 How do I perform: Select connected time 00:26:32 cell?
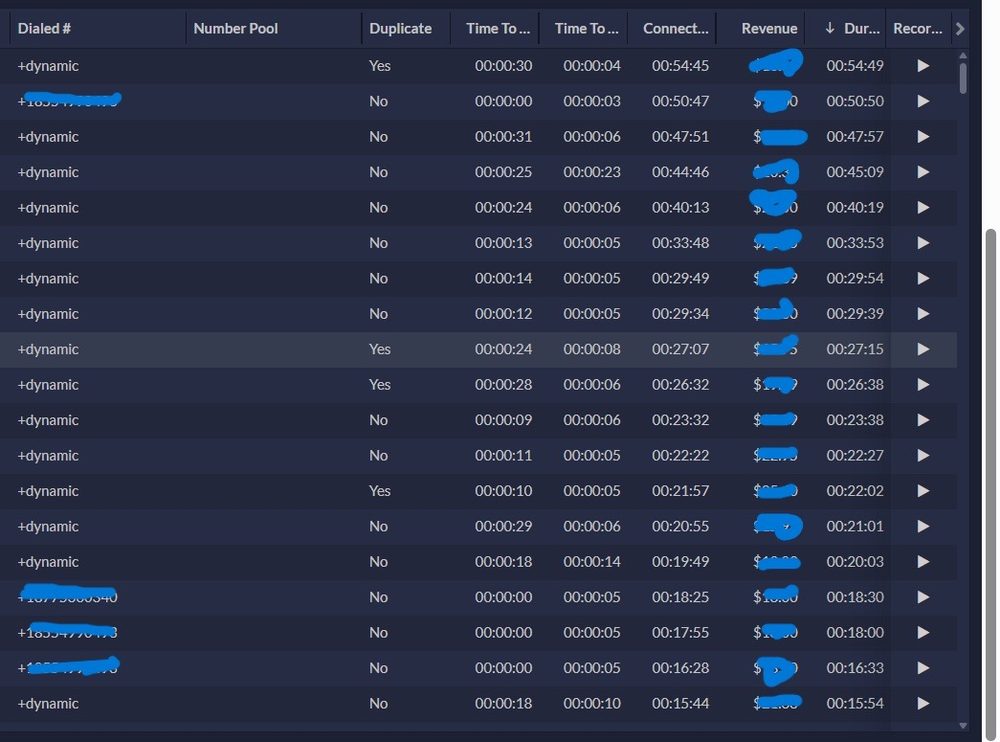tap(680, 385)
